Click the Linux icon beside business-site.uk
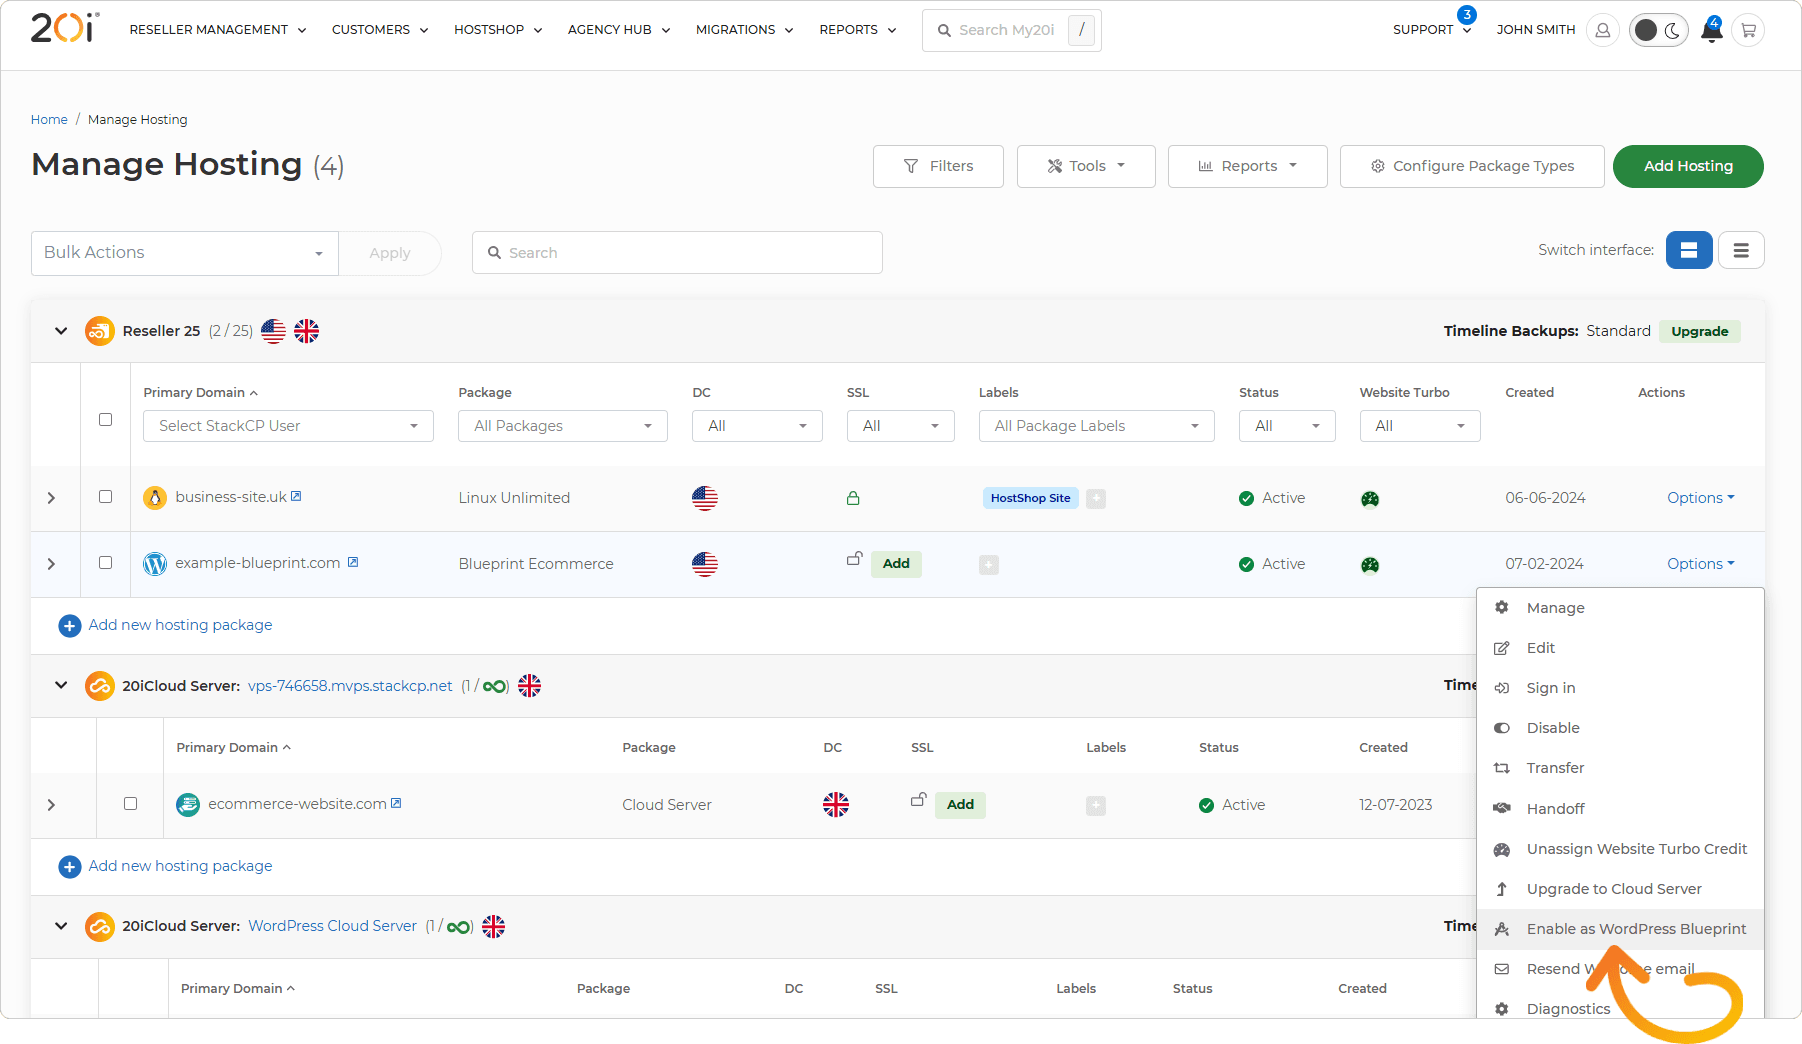This screenshot has height=1044, width=1802. 155,498
